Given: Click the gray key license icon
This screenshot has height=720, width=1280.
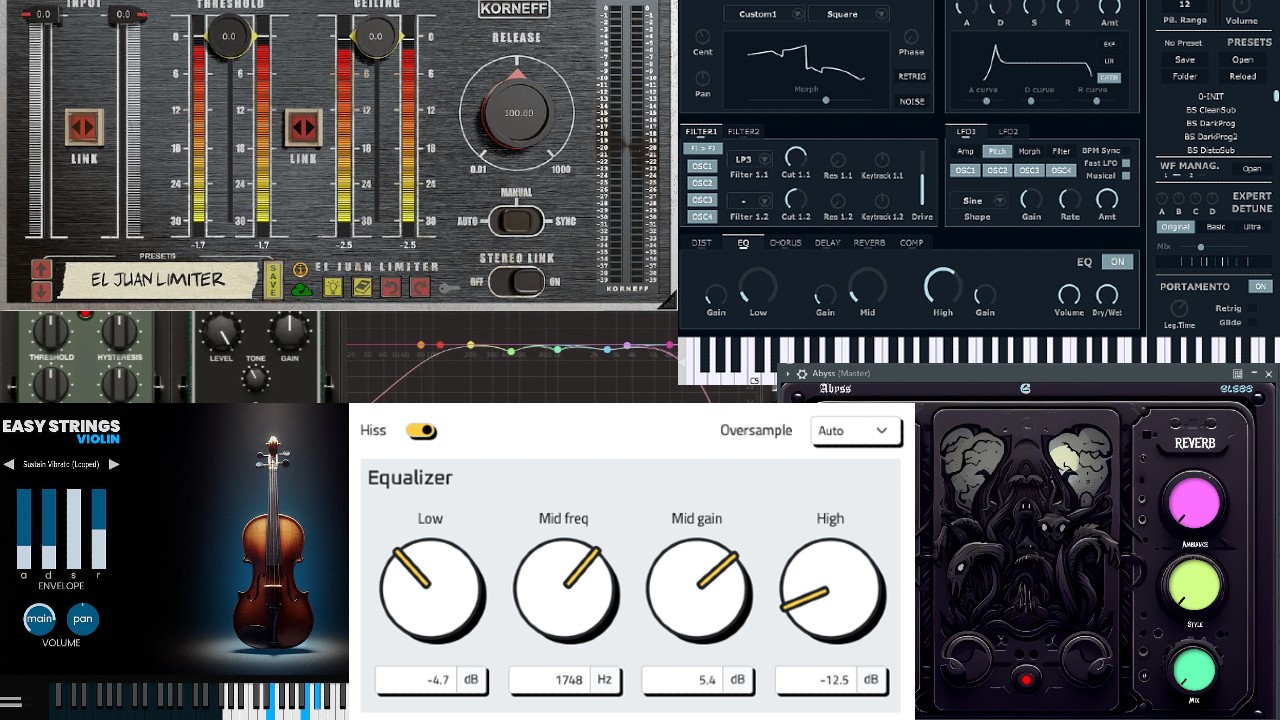Looking at the screenshot, I should point(450,289).
